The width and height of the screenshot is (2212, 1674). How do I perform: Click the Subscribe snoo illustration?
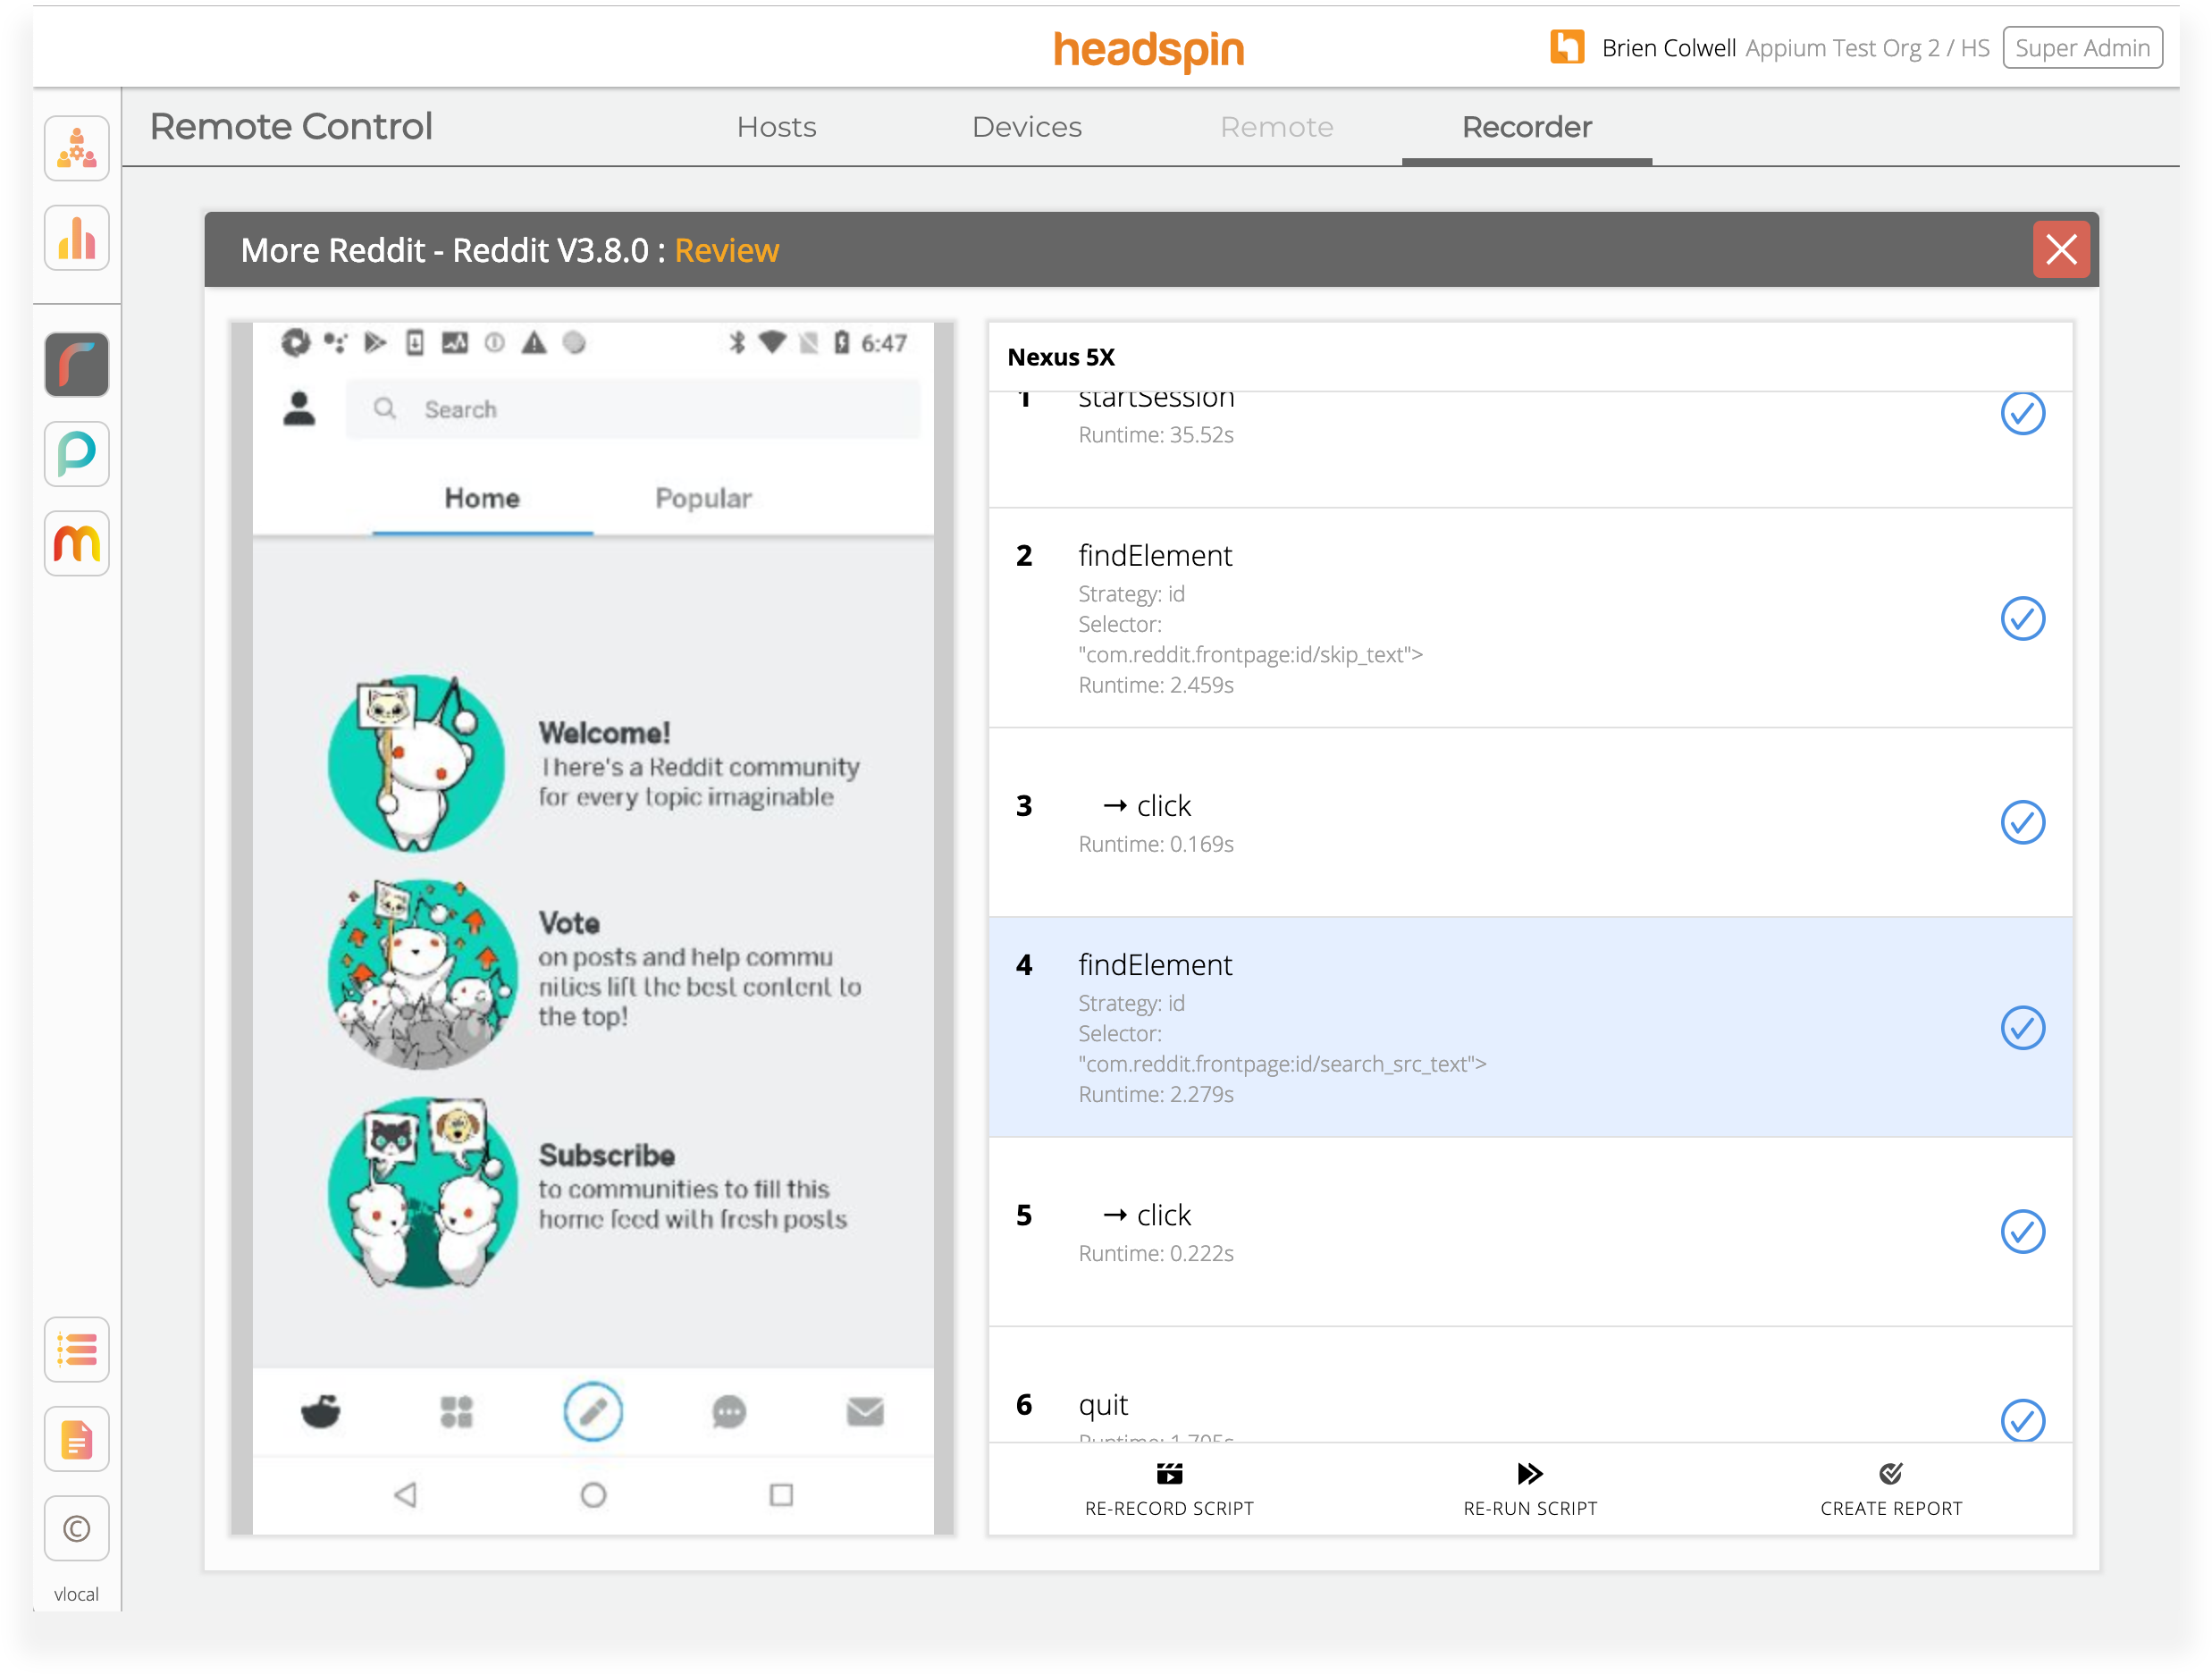pos(423,1192)
